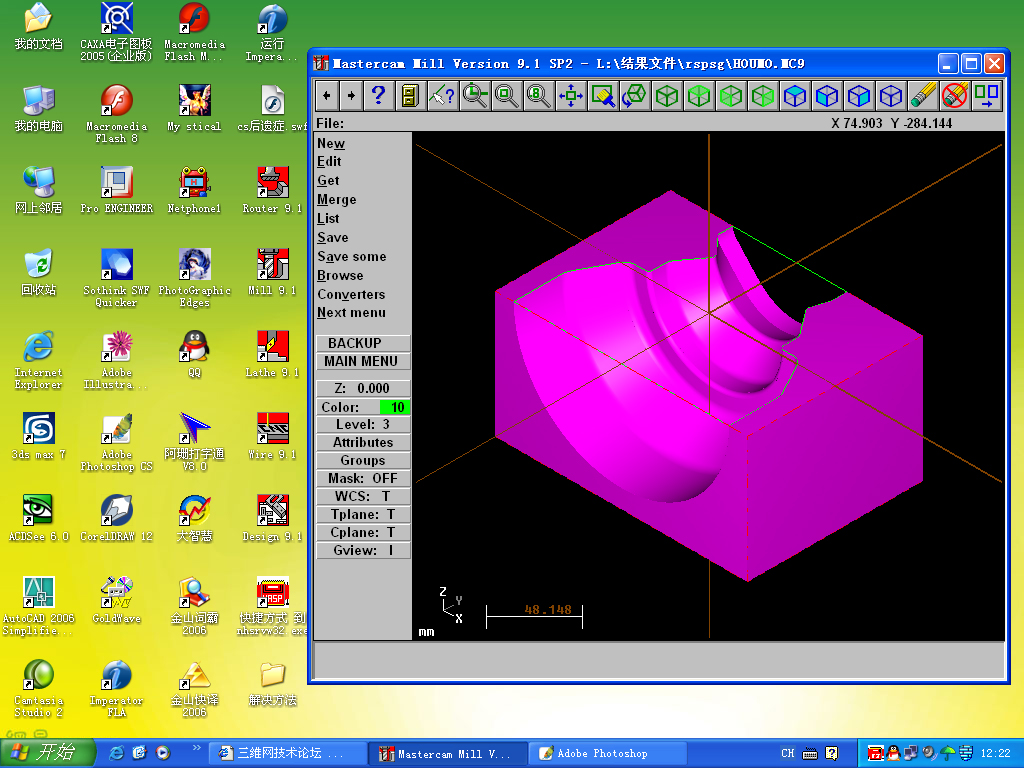Image resolution: width=1024 pixels, height=768 pixels.
Task: Click the Mastercam Mill taskbar button
Action: click(447, 753)
